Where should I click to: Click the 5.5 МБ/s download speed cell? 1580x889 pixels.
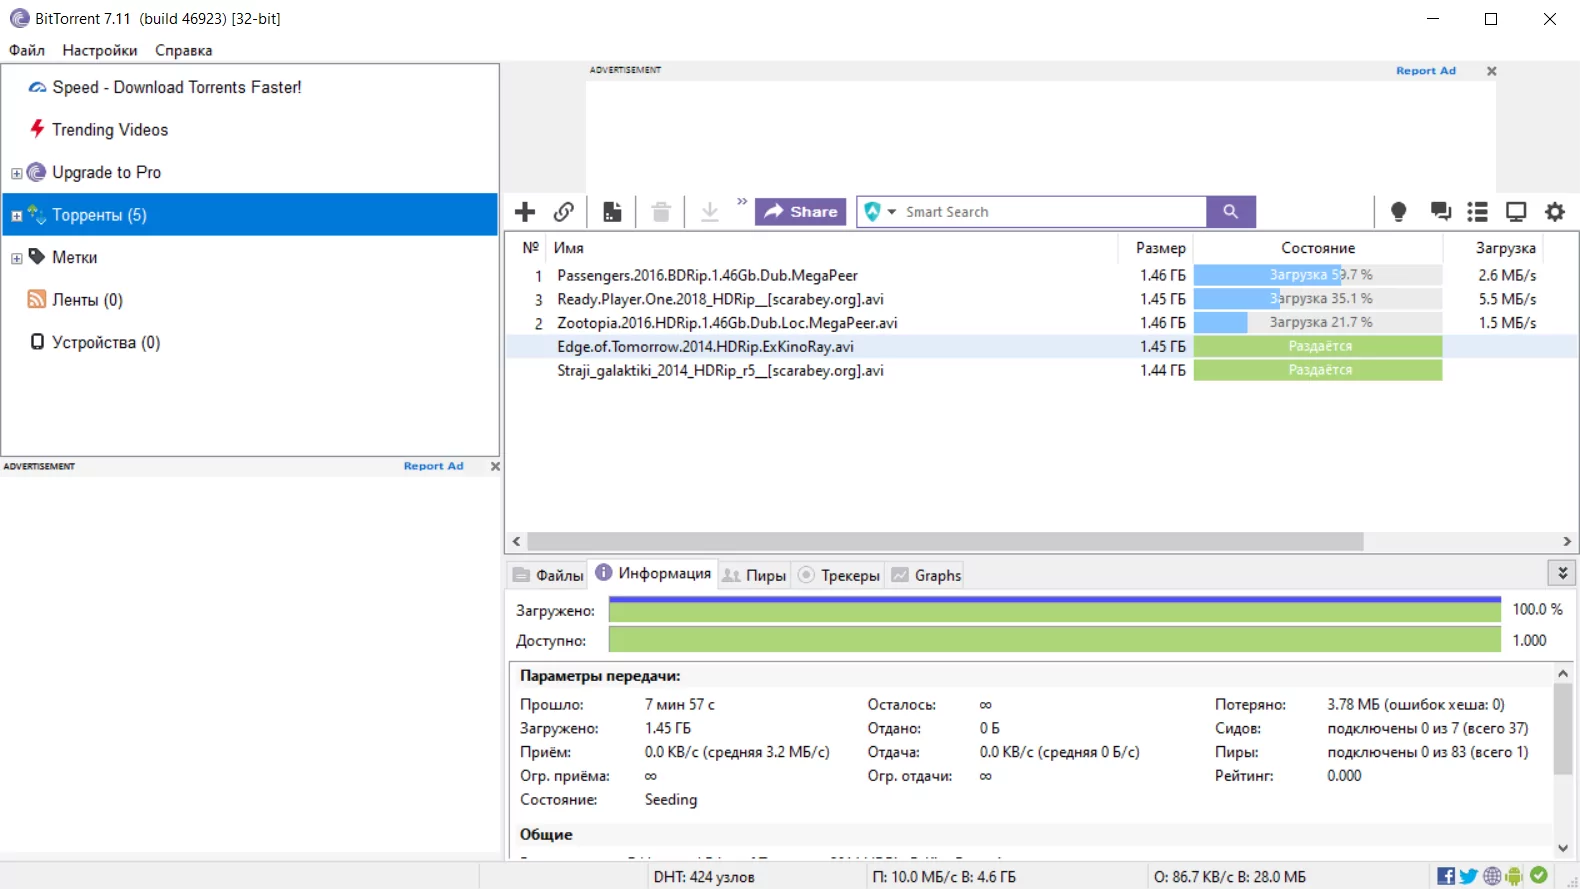(x=1507, y=299)
